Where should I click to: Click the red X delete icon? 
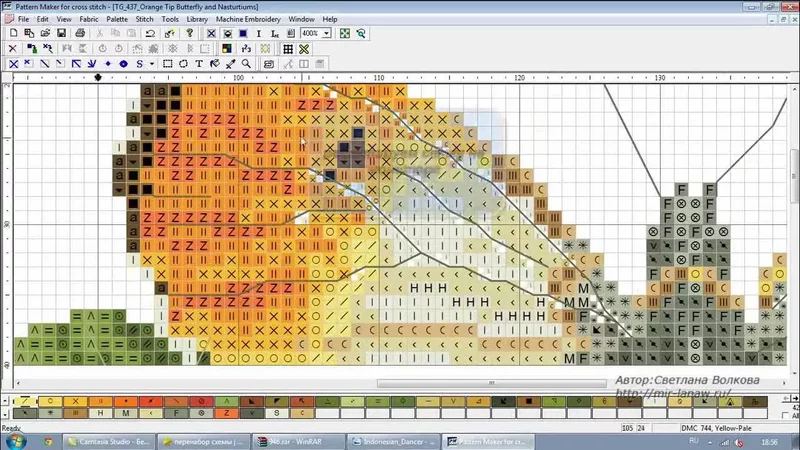(x=13, y=49)
